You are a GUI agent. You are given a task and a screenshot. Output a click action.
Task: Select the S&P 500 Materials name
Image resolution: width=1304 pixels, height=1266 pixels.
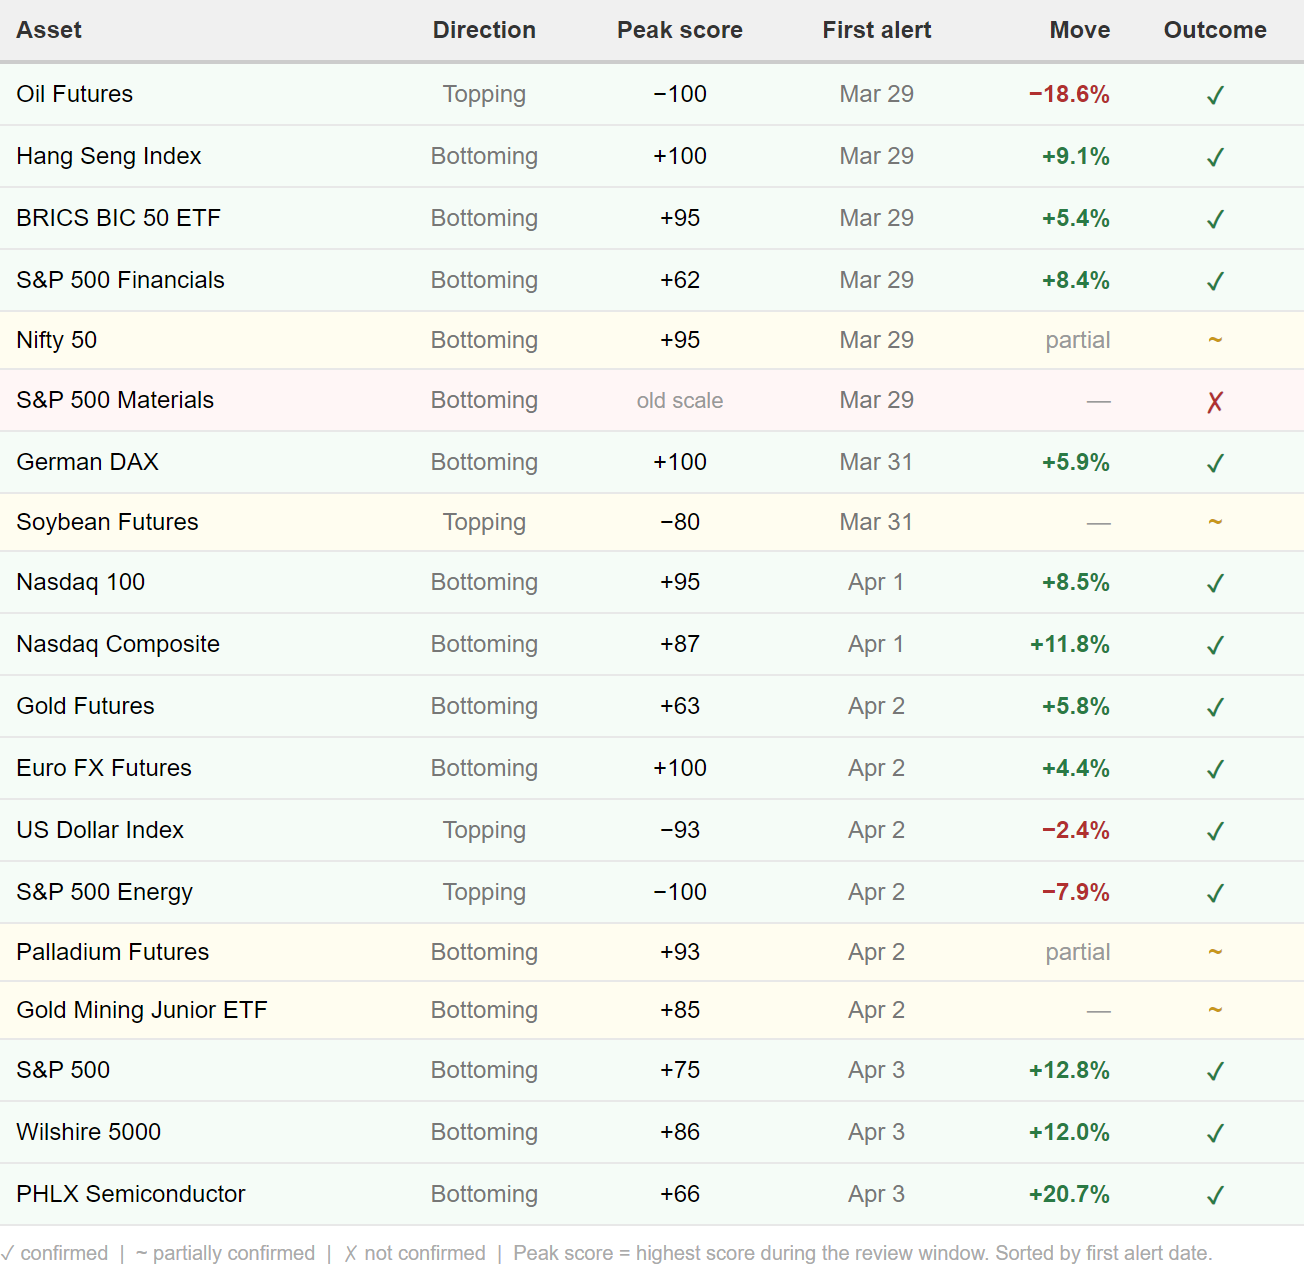coord(115,400)
